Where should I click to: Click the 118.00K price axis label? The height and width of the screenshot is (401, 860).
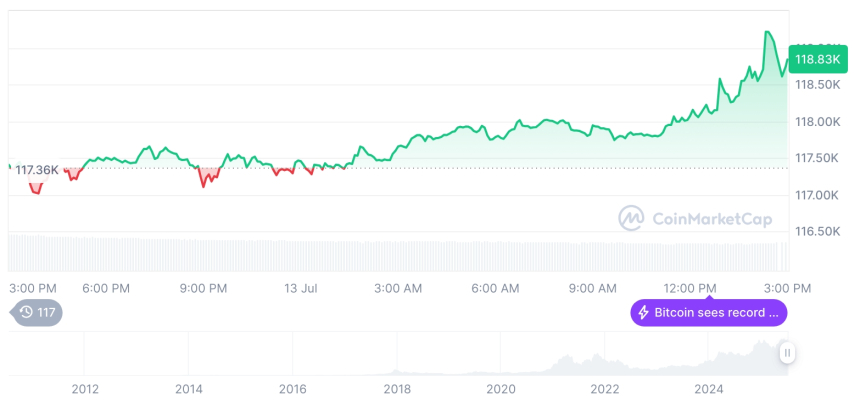tap(817, 122)
